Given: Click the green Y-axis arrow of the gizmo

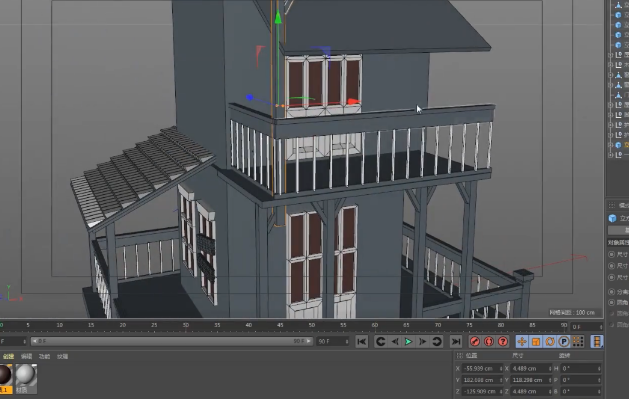Looking at the screenshot, I should click(278, 17).
